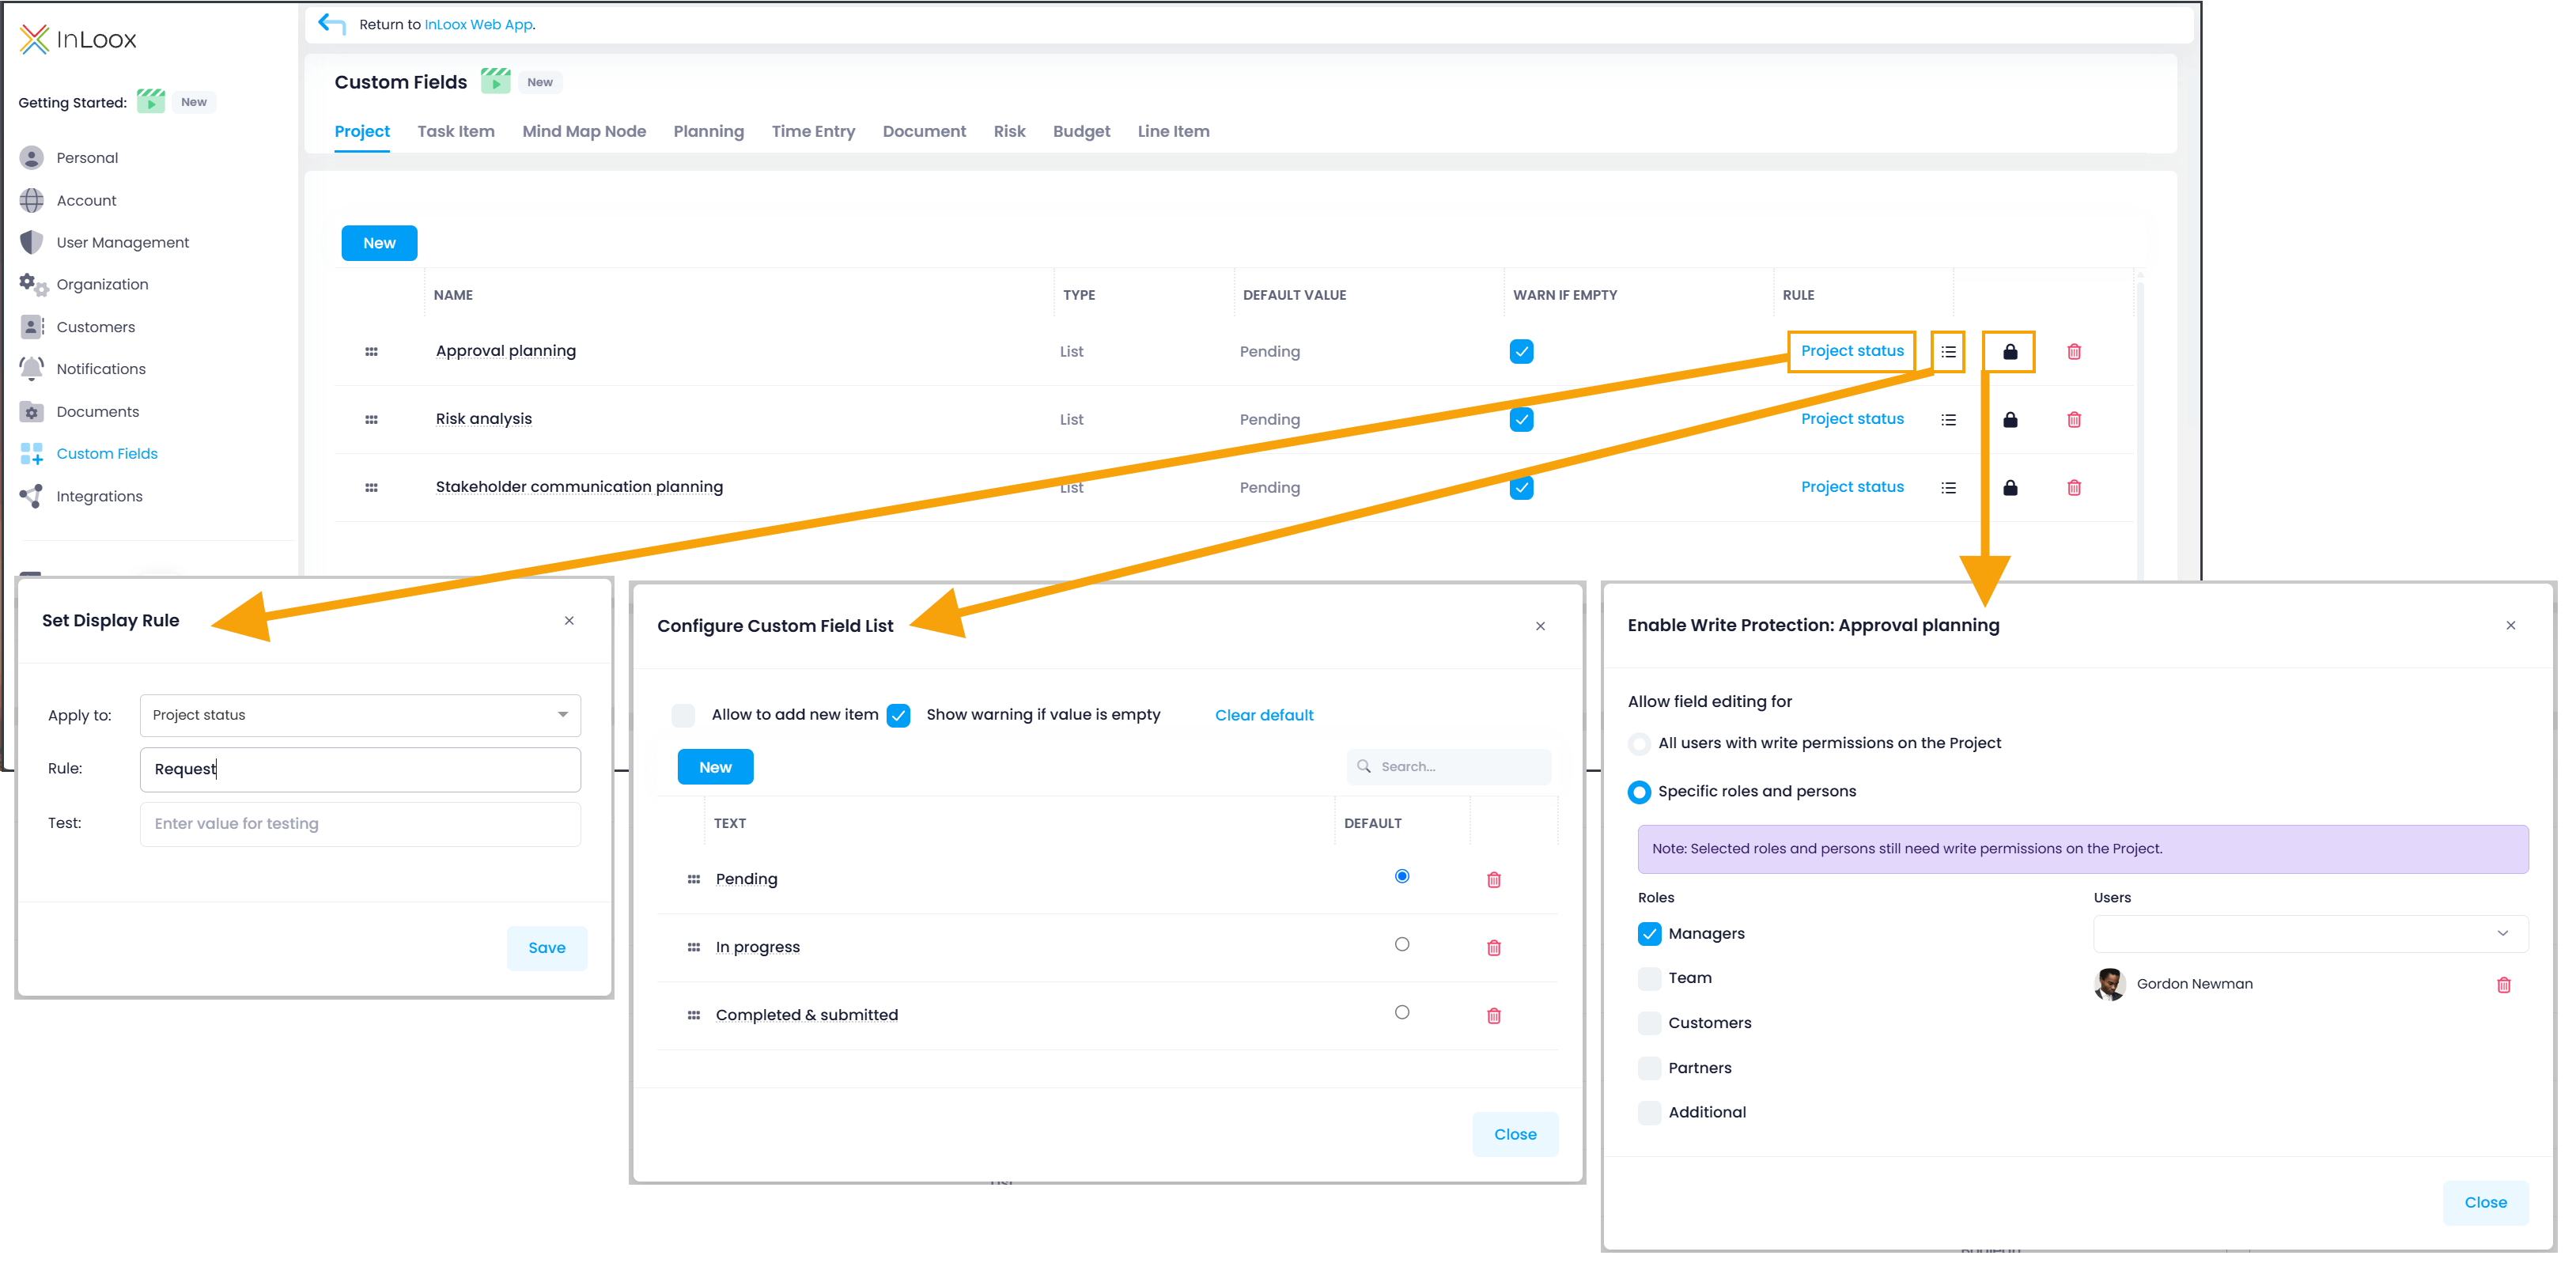Screen dimensions: 2576x1263
Task: Click the Search field in list dialog
Action: click(1448, 767)
